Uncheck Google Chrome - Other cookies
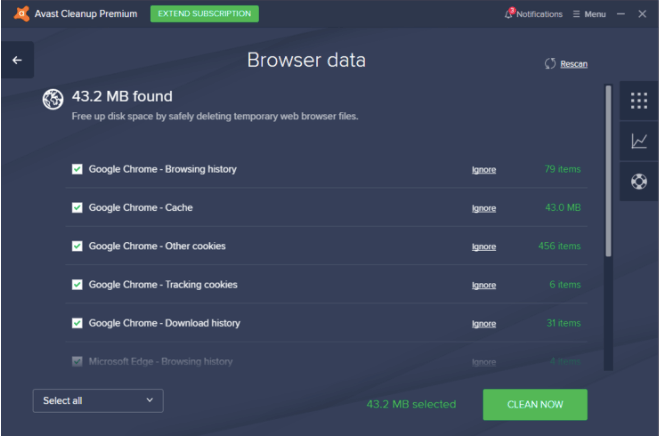 (x=77, y=246)
